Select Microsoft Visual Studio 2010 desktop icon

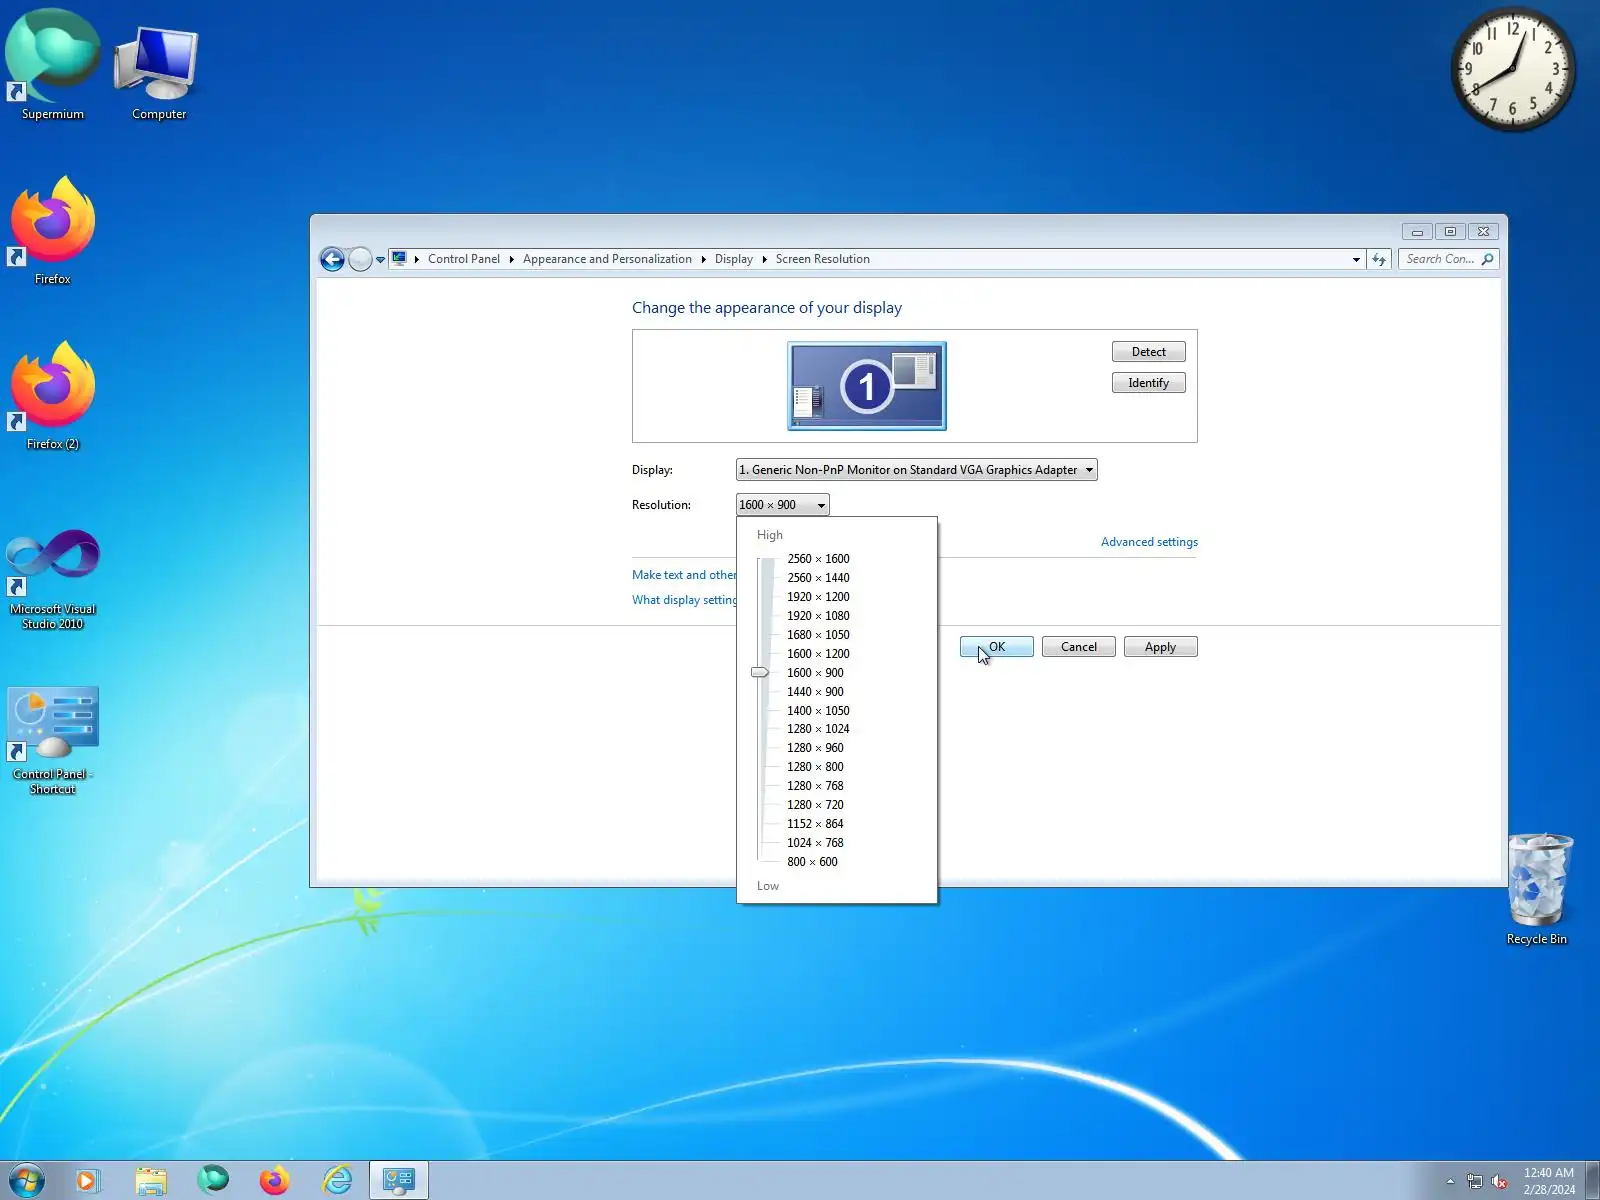tap(53, 578)
